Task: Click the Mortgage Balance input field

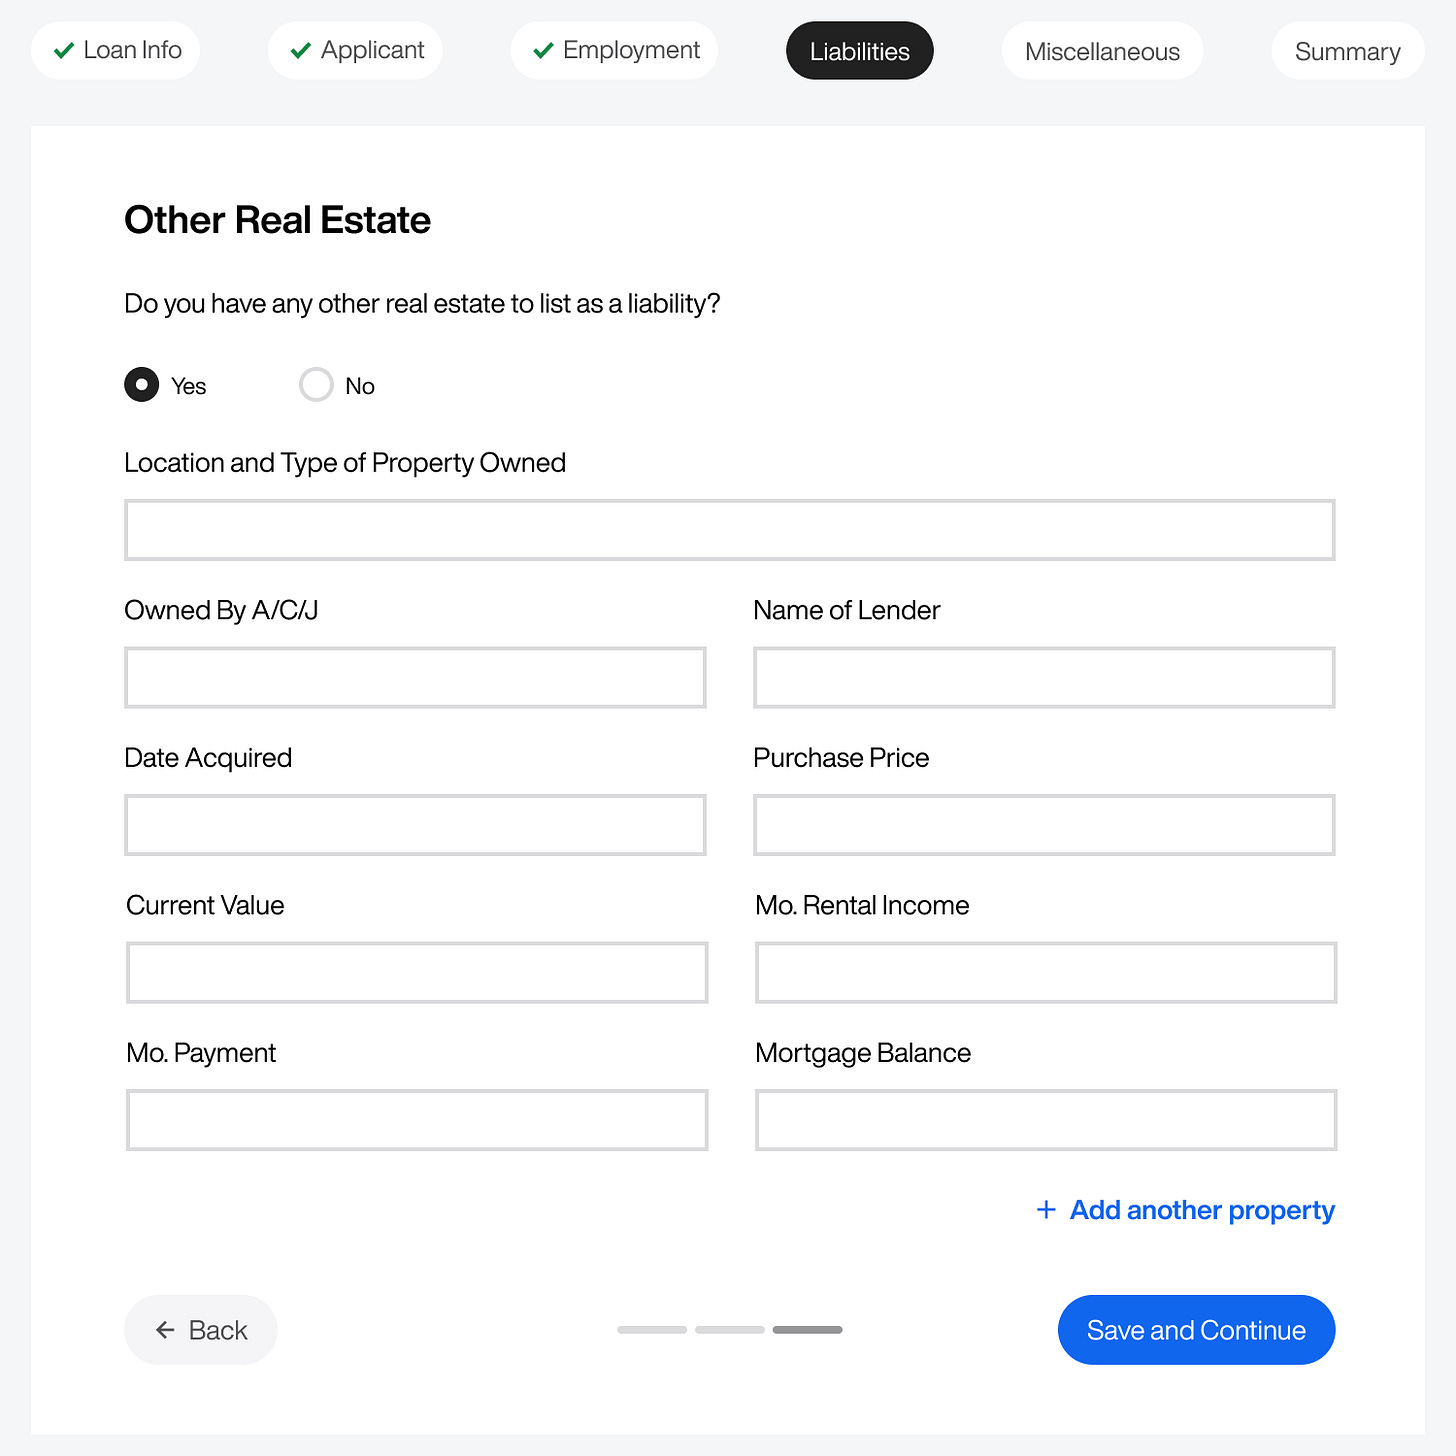Action: (x=1045, y=1120)
